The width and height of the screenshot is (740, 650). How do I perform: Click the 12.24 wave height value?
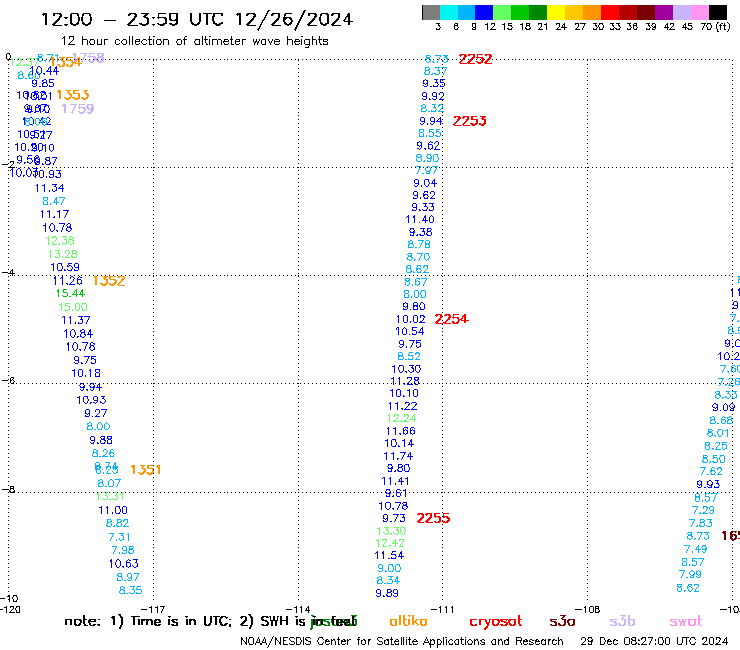pos(402,418)
